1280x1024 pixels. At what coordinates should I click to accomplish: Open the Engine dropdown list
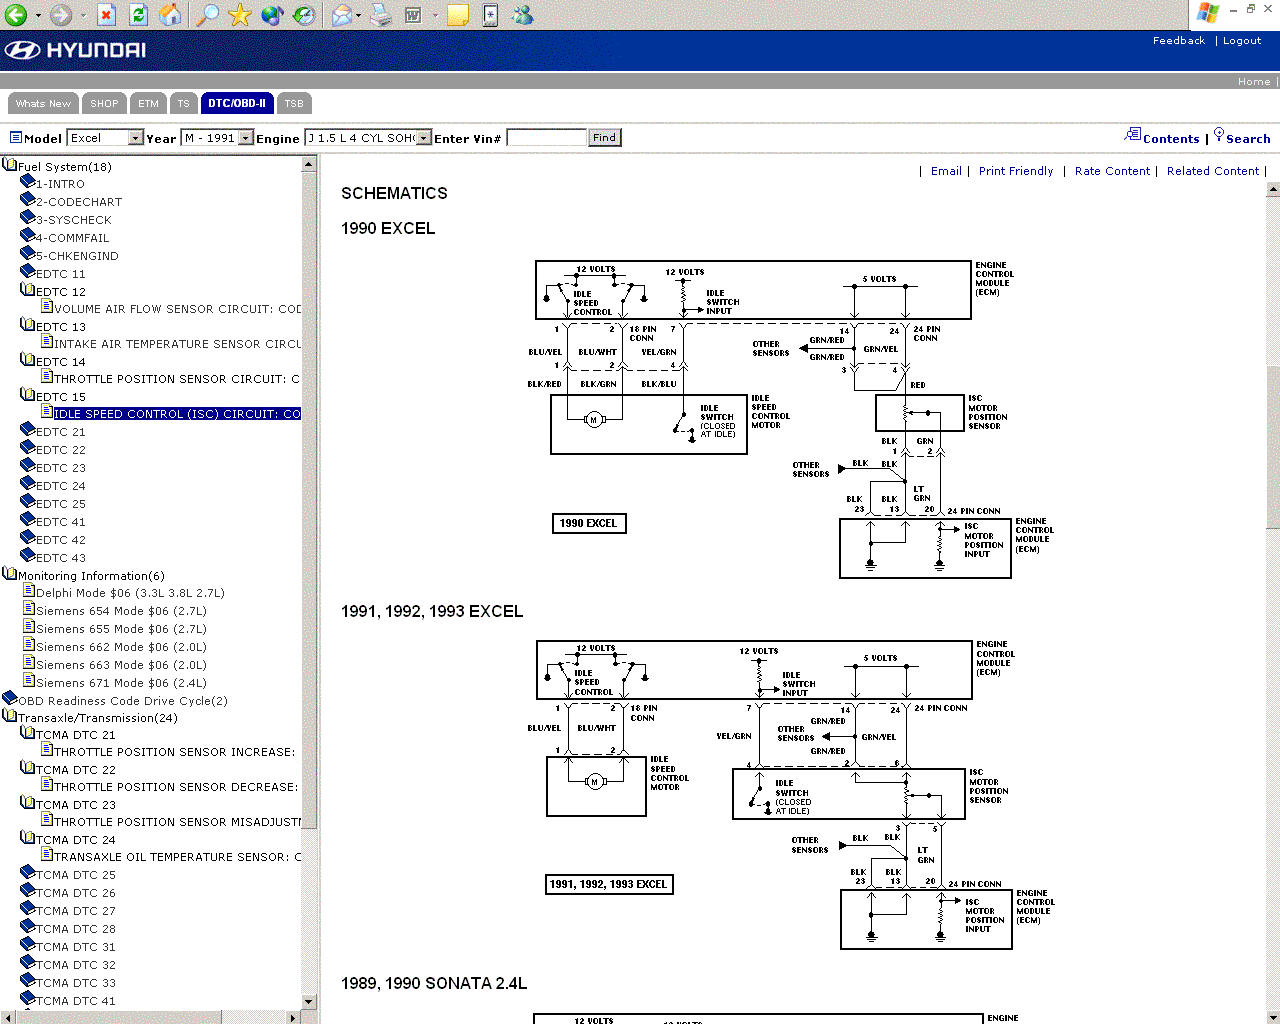point(424,138)
